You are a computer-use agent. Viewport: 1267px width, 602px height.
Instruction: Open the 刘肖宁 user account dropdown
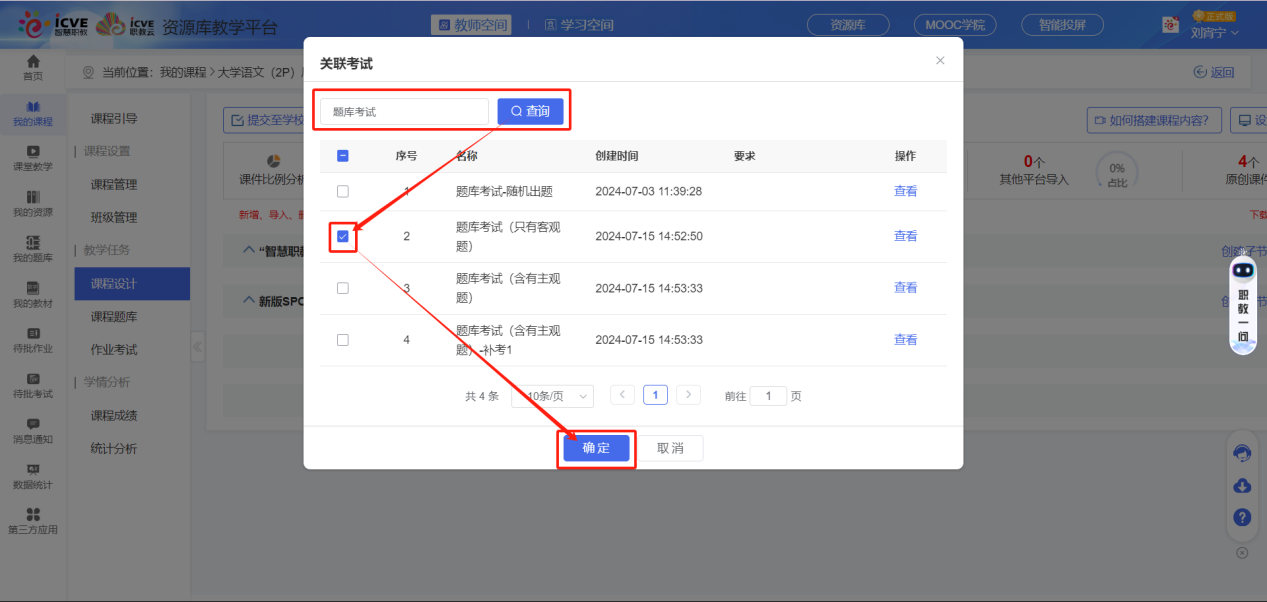coord(1214,33)
